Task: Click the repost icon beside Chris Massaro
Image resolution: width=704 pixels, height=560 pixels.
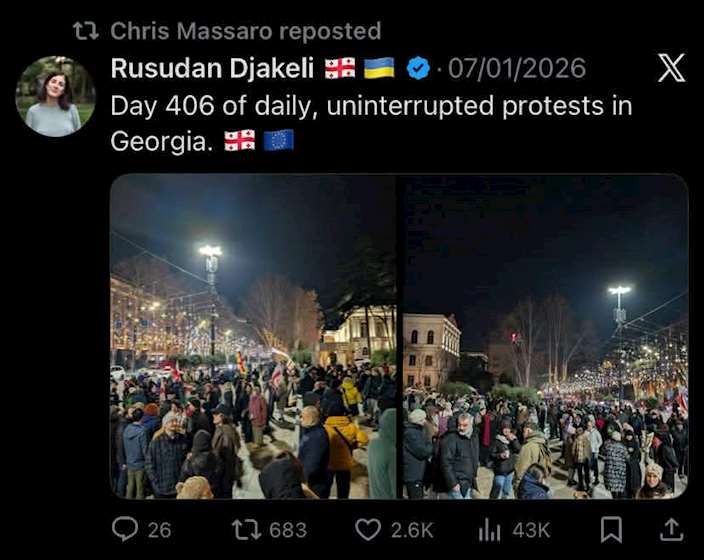Action: coord(86,31)
